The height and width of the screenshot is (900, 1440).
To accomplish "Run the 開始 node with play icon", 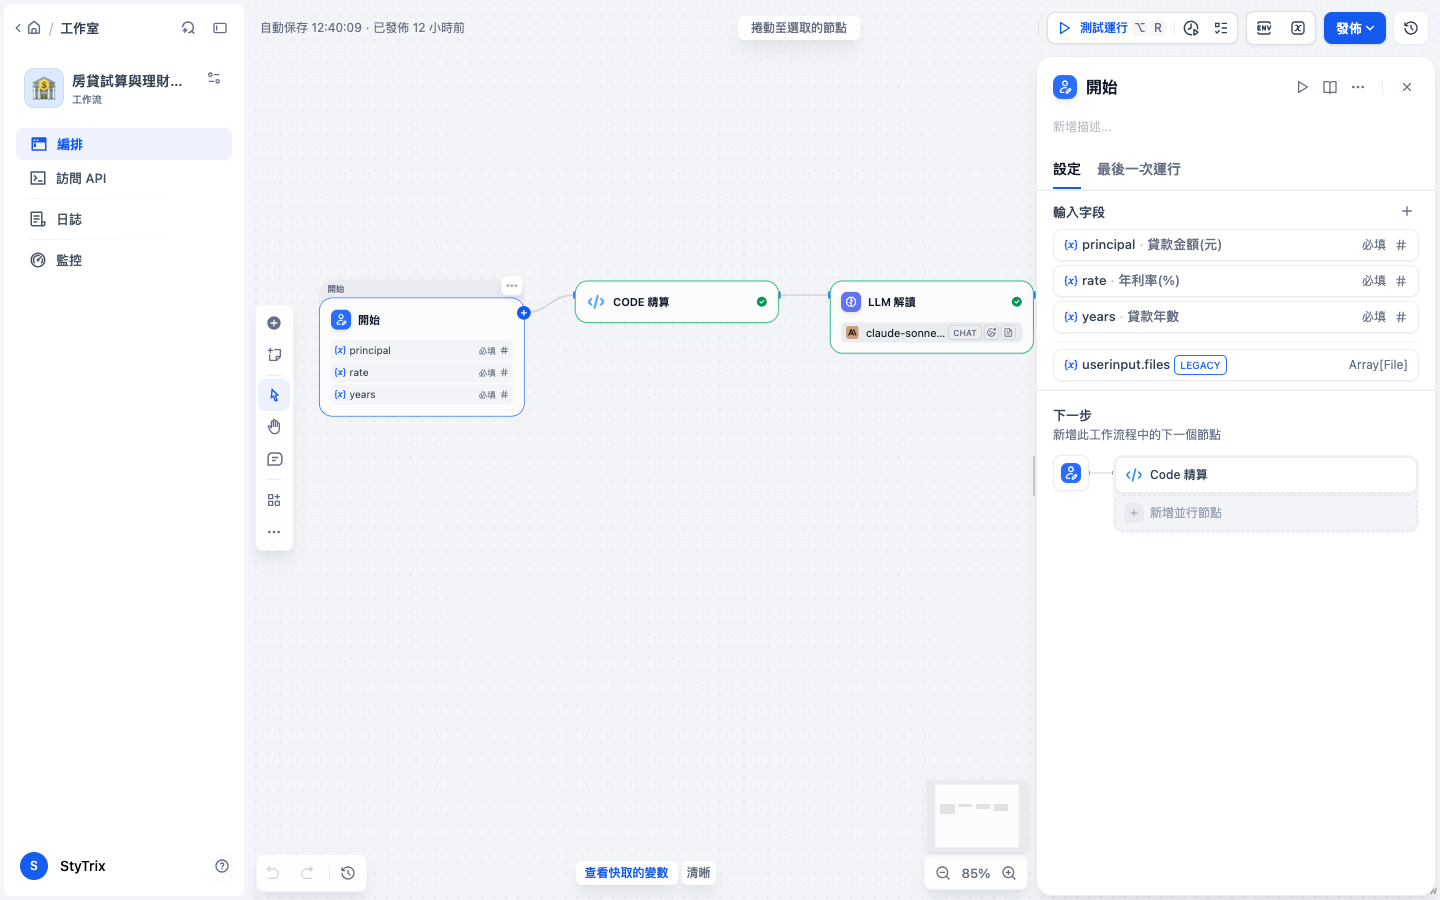I will [x=1302, y=87].
